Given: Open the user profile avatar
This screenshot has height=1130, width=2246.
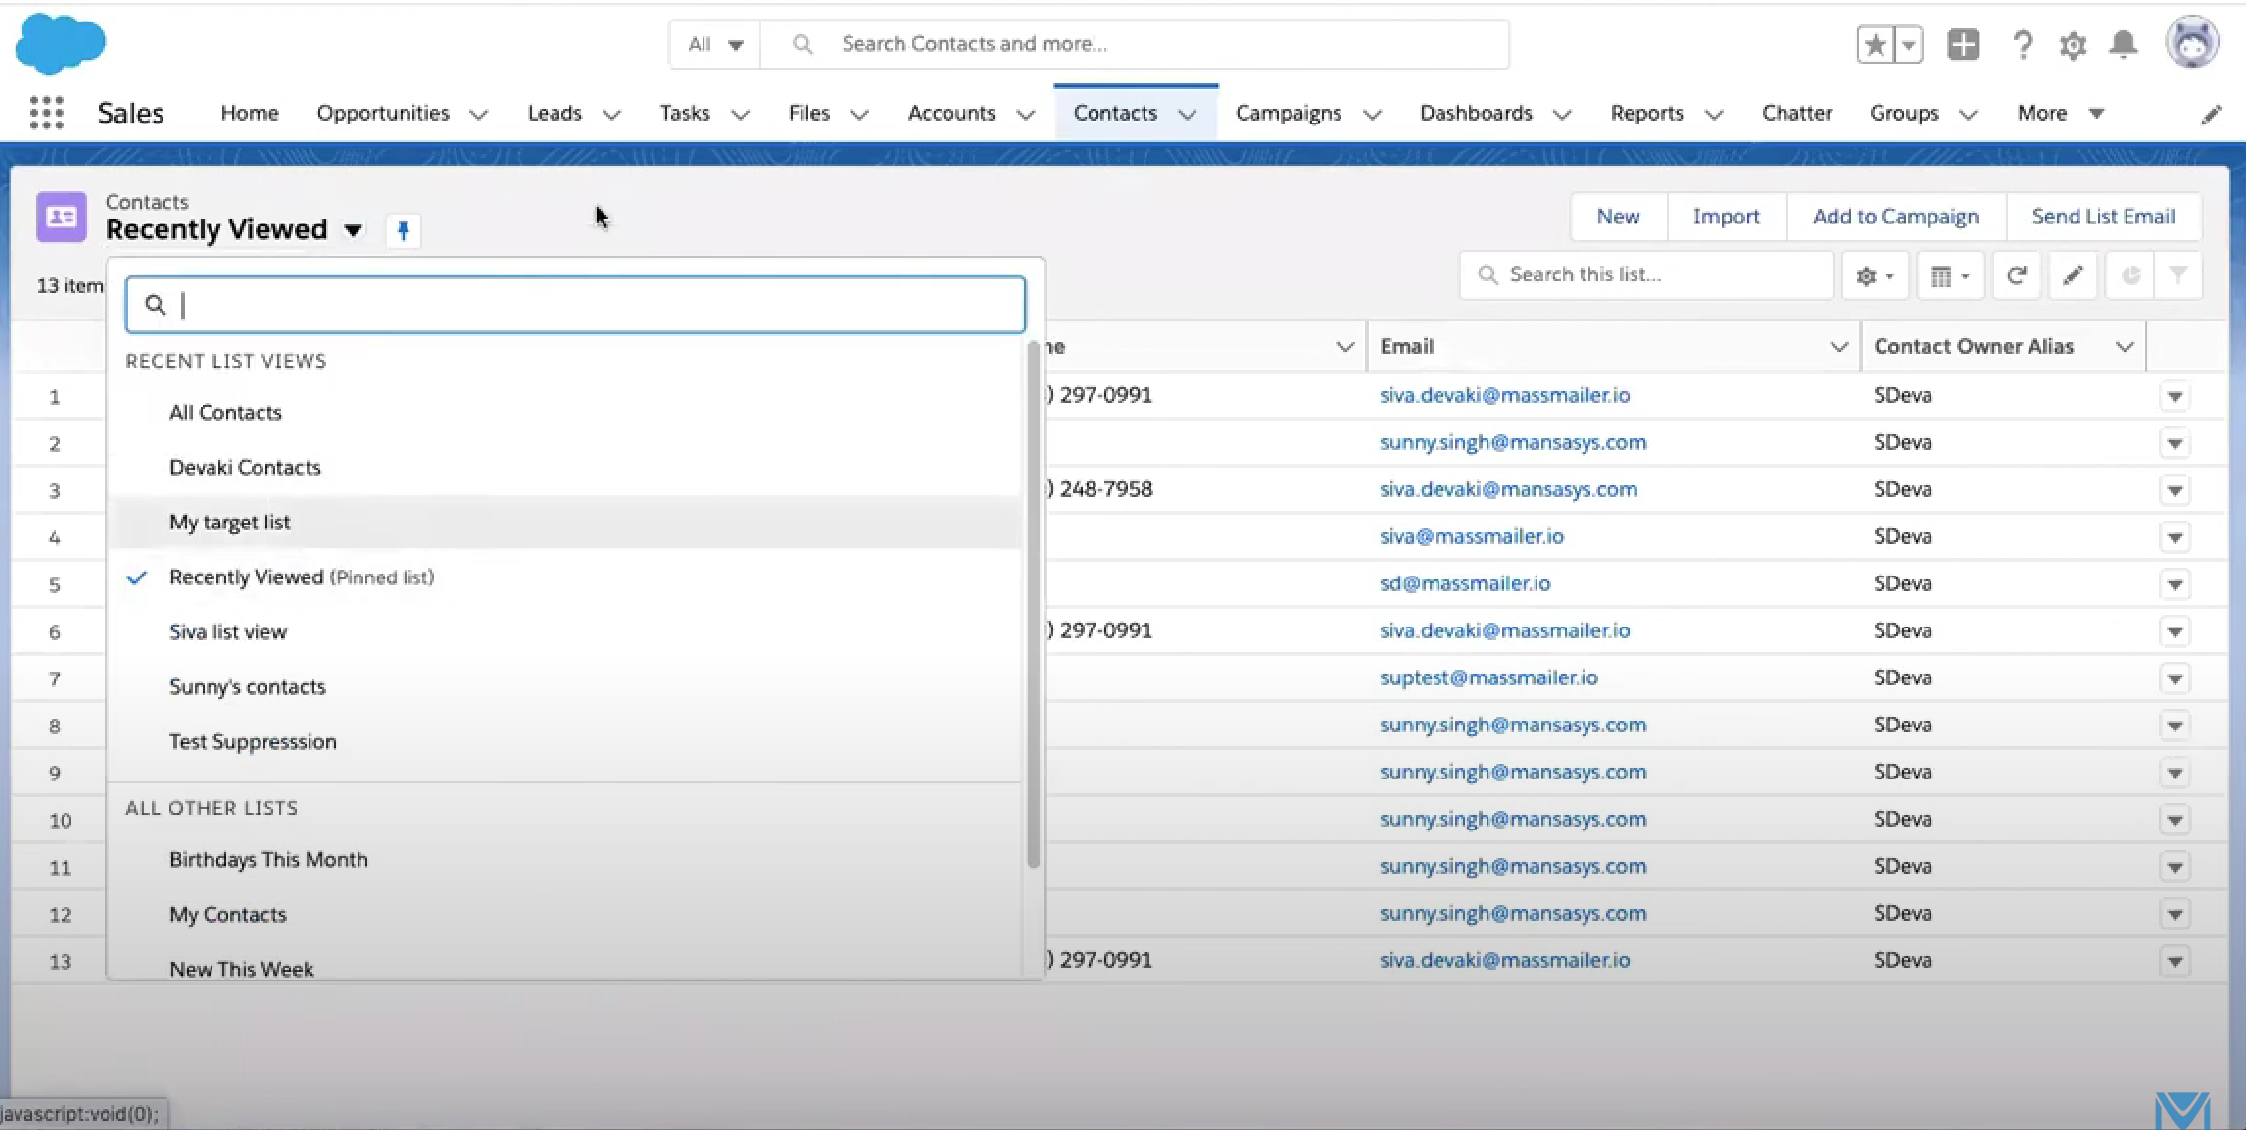Looking at the screenshot, I should [2192, 42].
